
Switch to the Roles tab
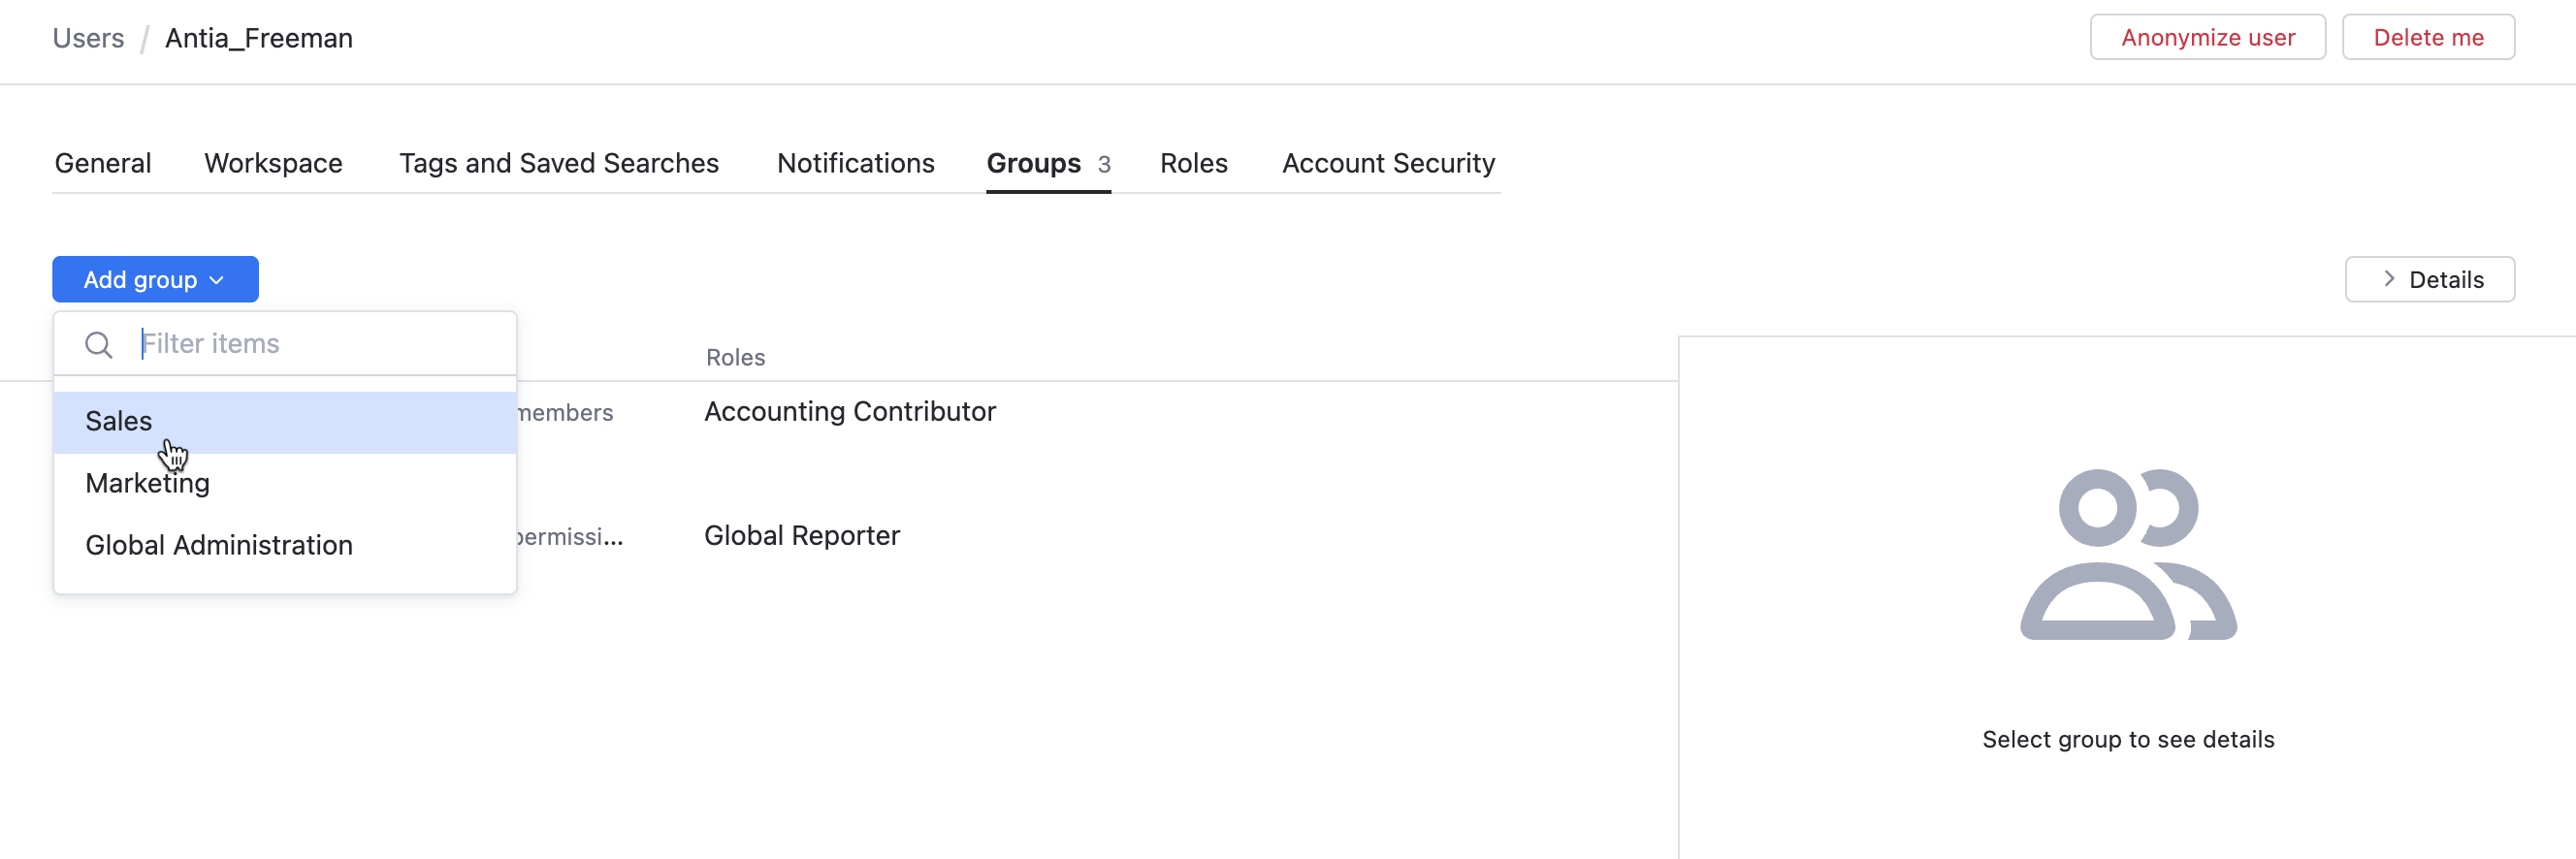[1193, 163]
